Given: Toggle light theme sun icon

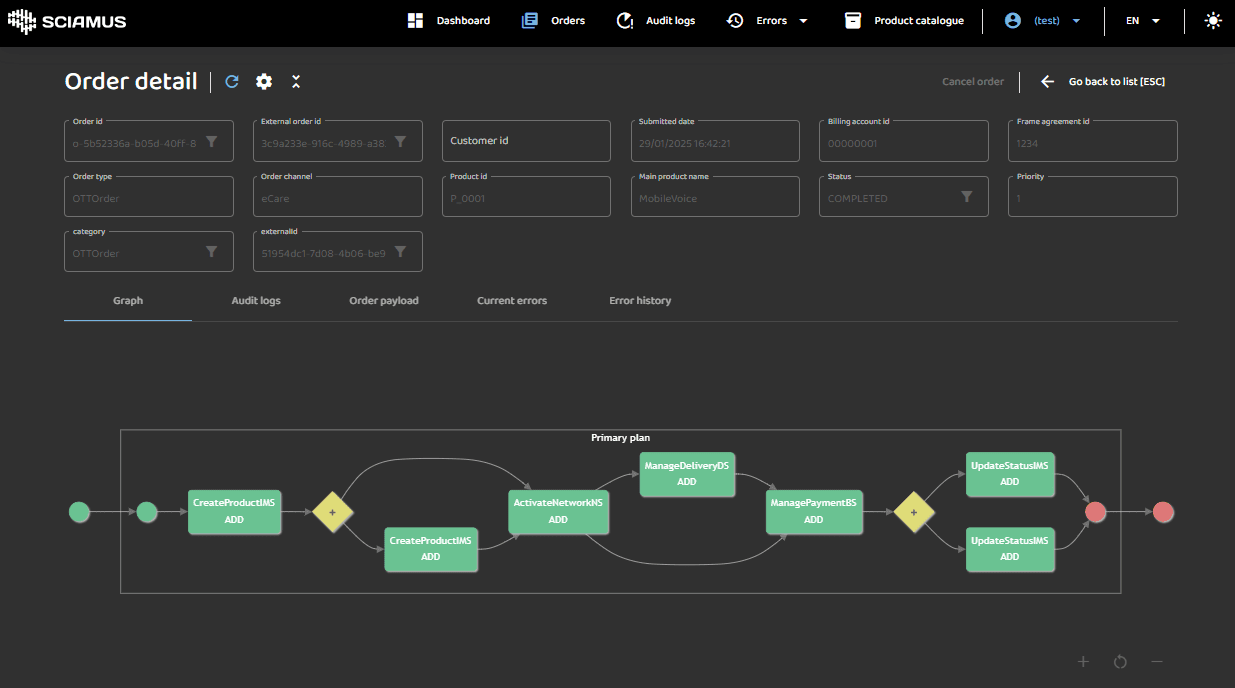Looking at the screenshot, I should click(1213, 20).
